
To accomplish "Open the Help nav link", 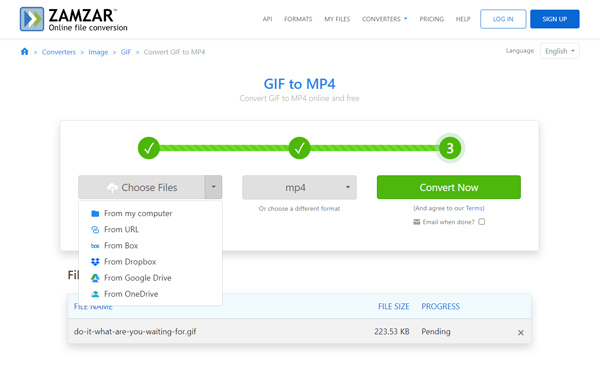I will 463,19.
